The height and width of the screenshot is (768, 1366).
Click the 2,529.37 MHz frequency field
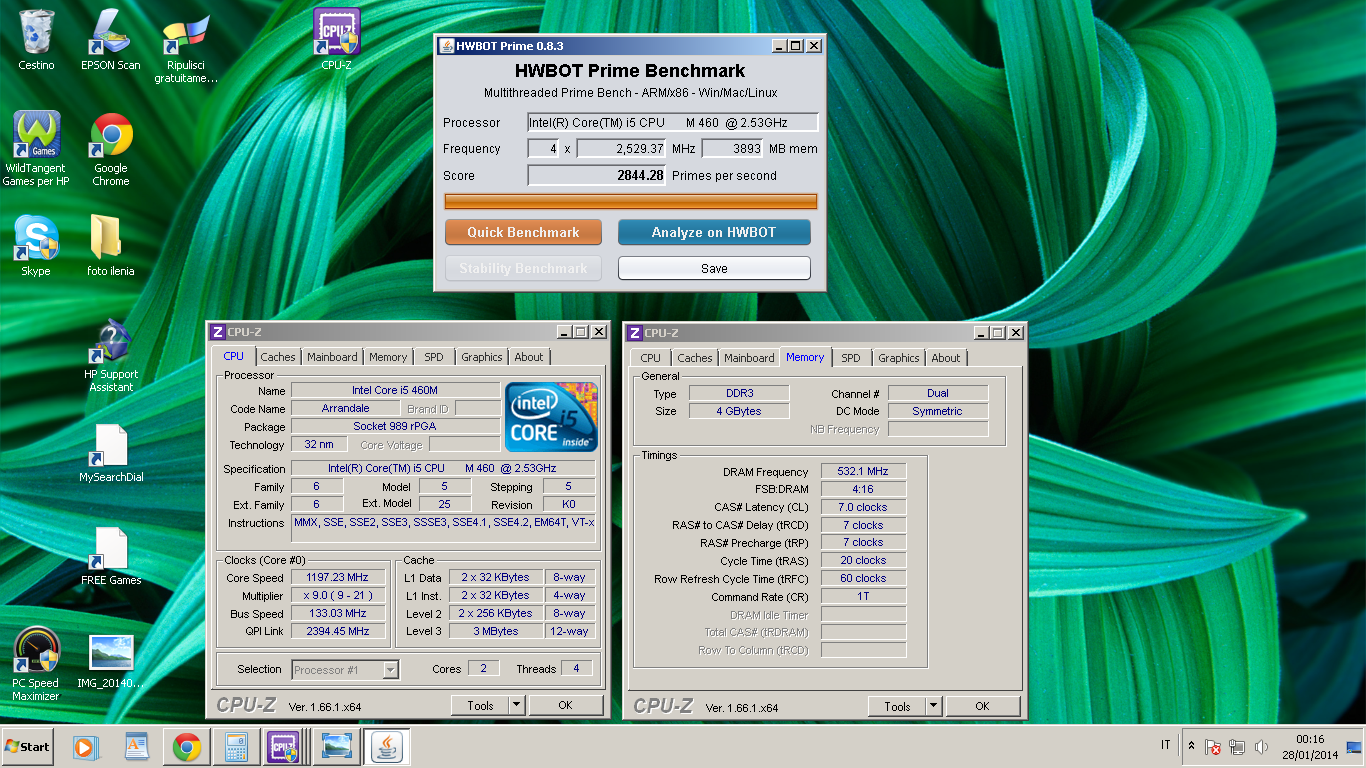point(622,149)
